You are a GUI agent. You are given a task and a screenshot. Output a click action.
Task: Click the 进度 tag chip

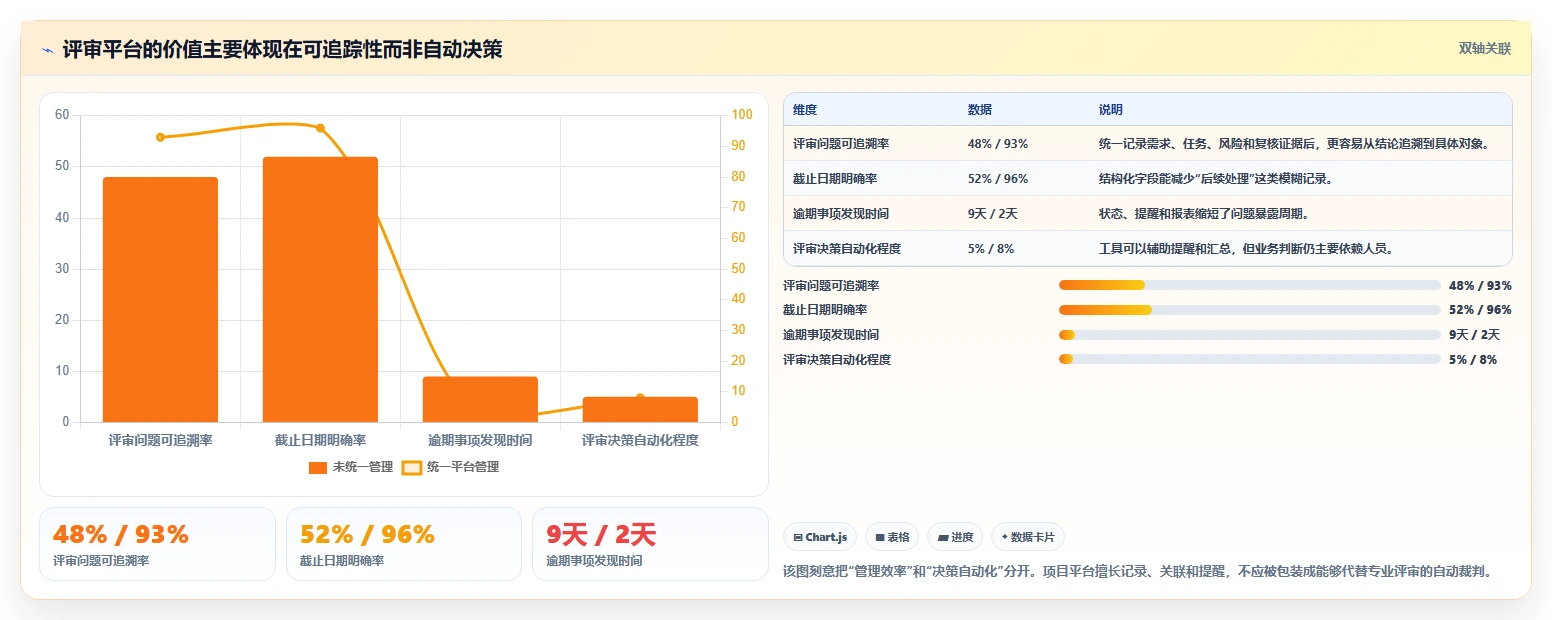(x=955, y=537)
